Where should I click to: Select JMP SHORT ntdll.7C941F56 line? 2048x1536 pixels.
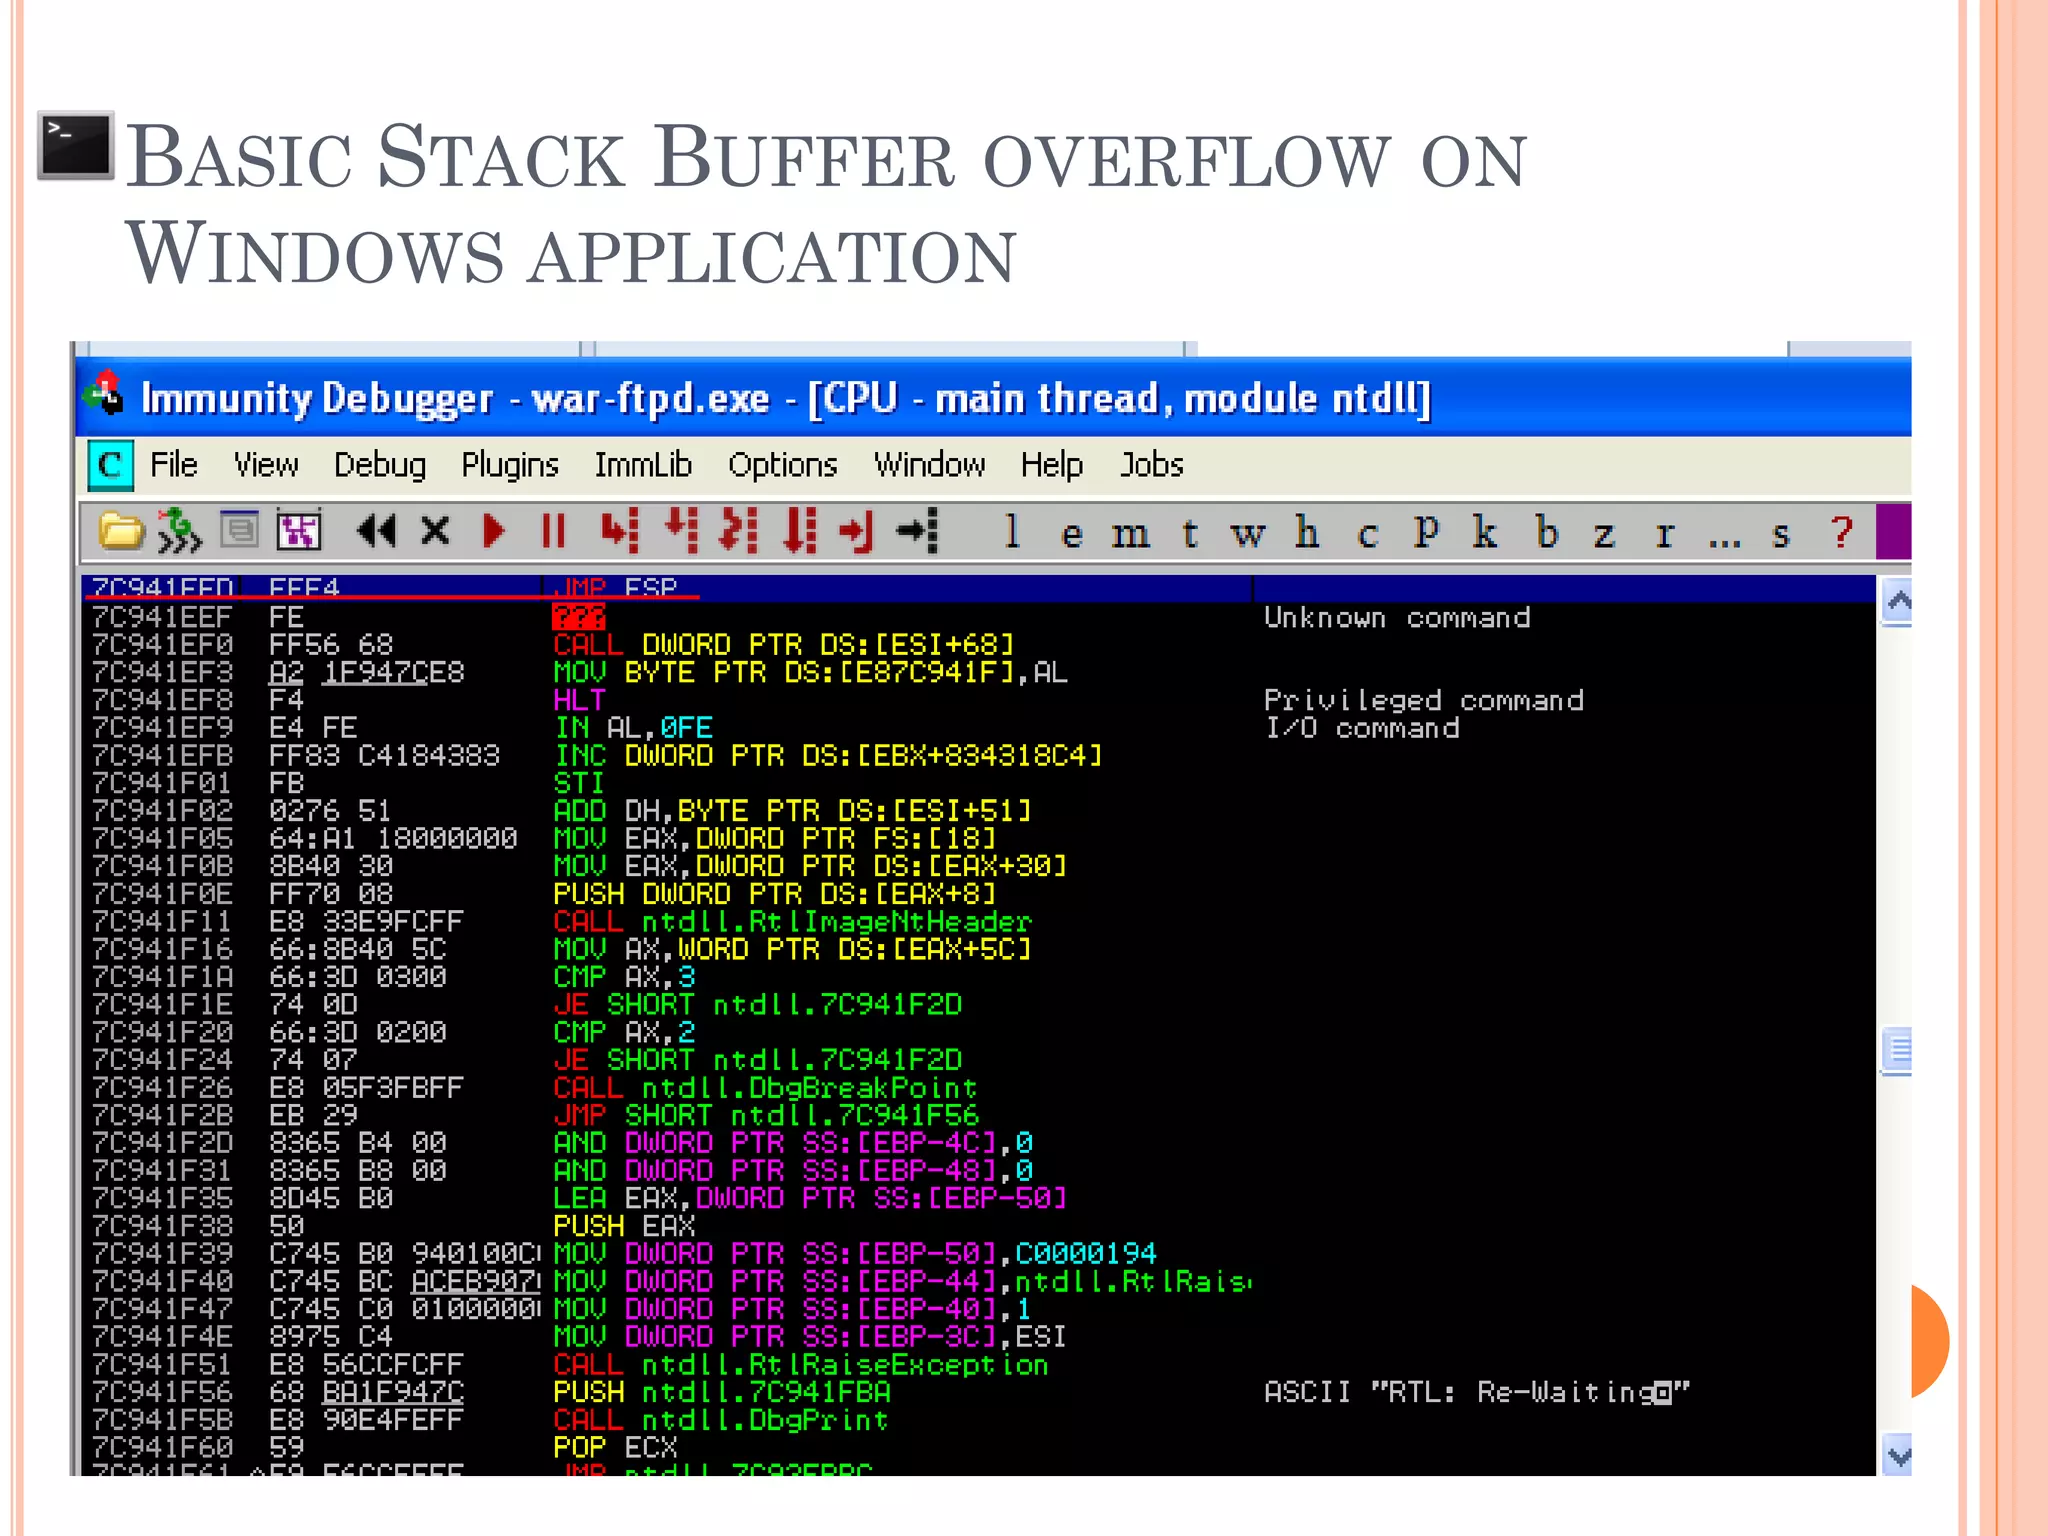[766, 1115]
